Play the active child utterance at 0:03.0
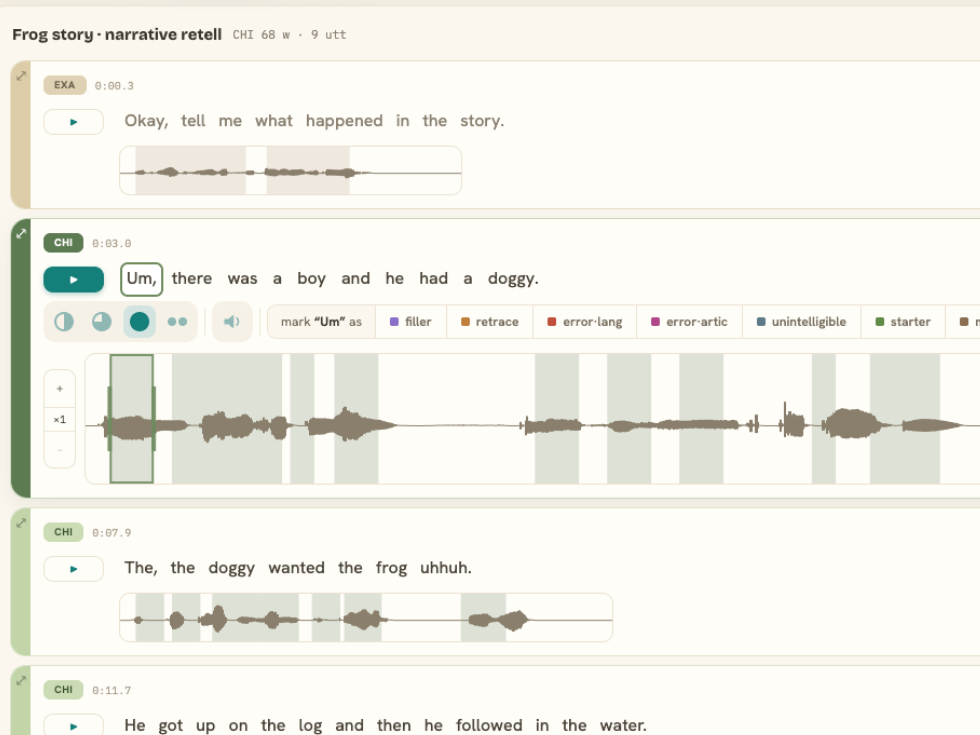The image size is (980, 735). coord(74,279)
